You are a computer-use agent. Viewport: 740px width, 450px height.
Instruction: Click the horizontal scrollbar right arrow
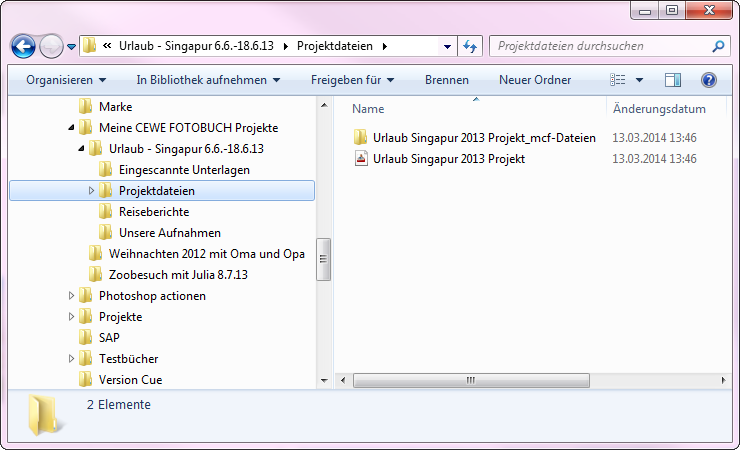tap(723, 380)
